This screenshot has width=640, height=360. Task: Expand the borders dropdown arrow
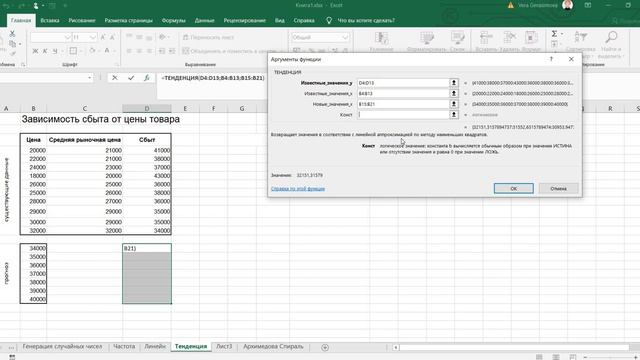click(x=80, y=51)
